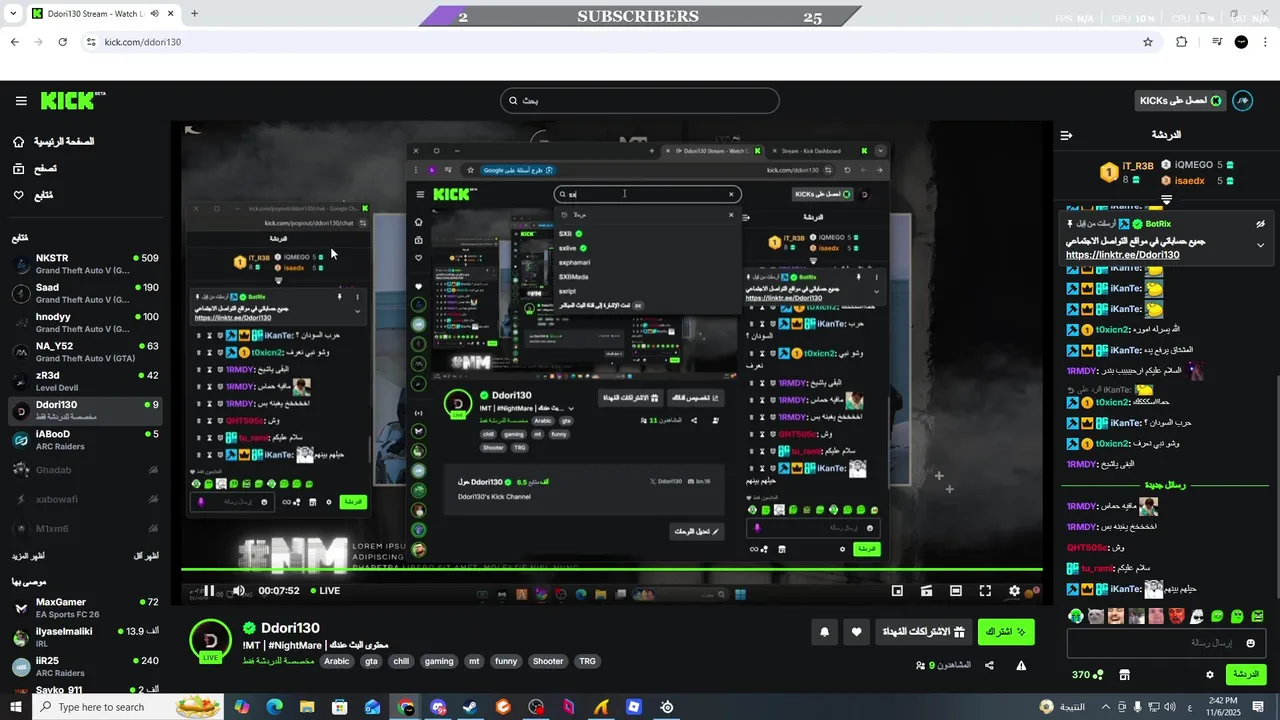The width and height of the screenshot is (1280, 720).
Task: Open zR3d channel playing Level Devil
Action: click(85, 381)
